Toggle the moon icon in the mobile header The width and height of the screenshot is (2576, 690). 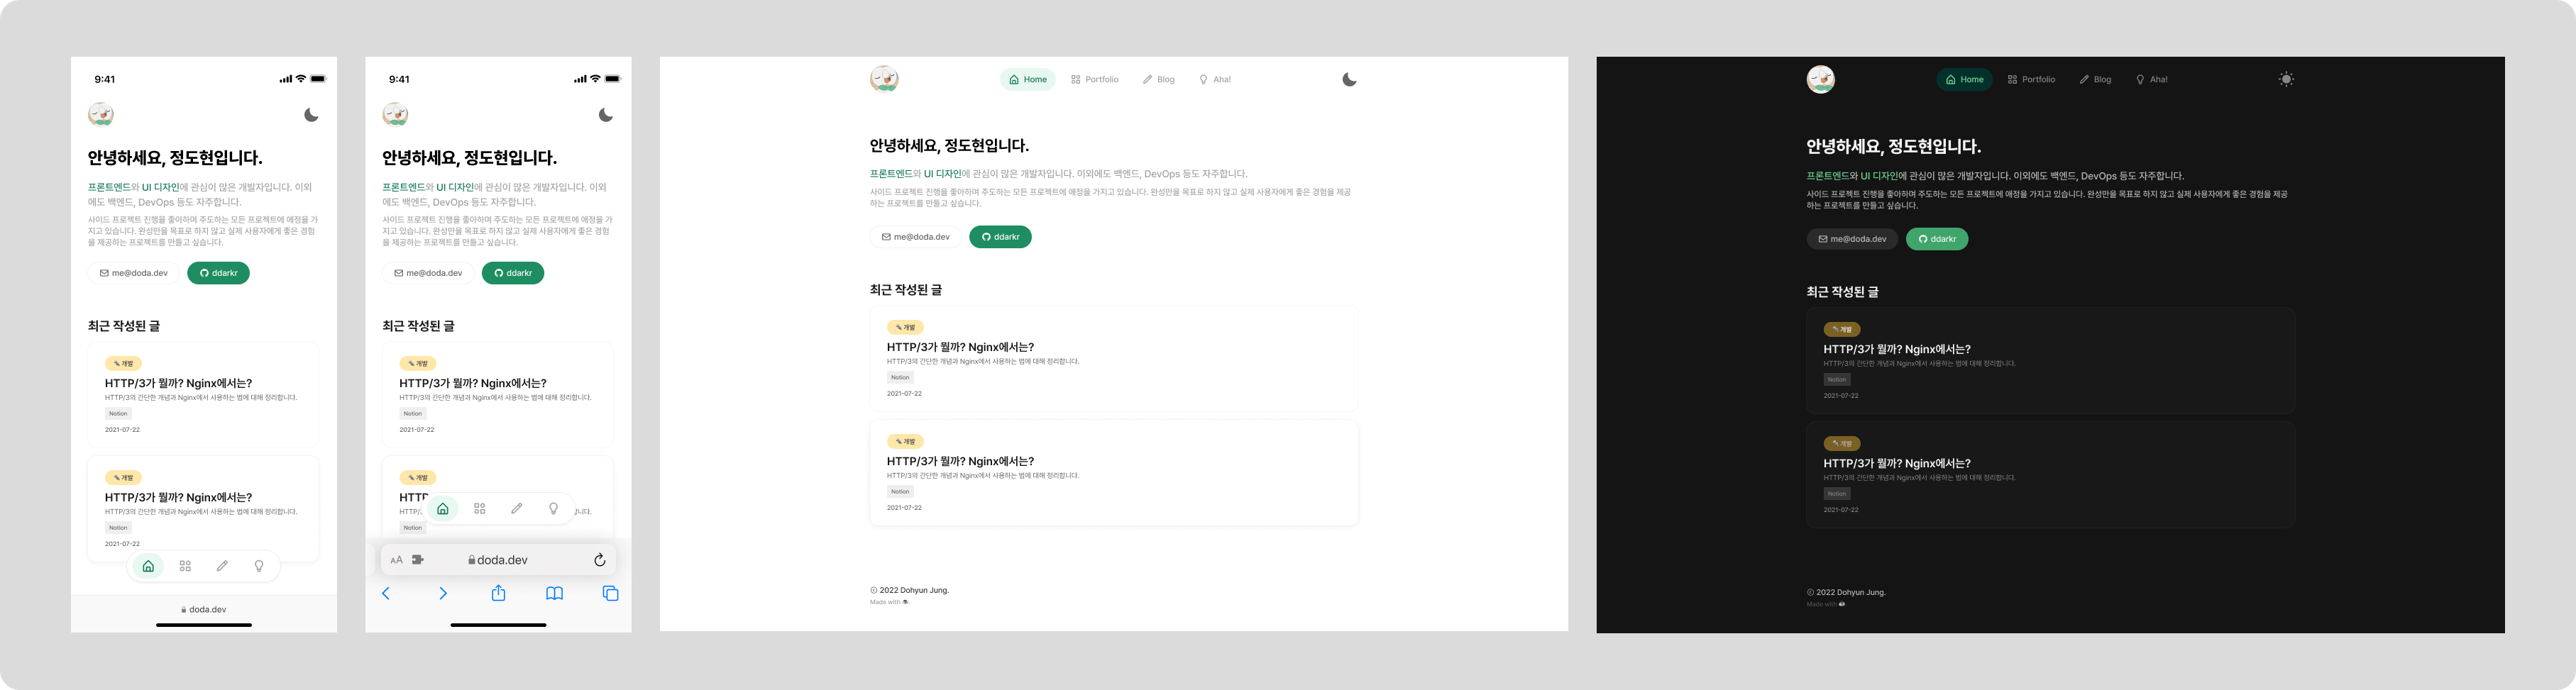click(310, 114)
